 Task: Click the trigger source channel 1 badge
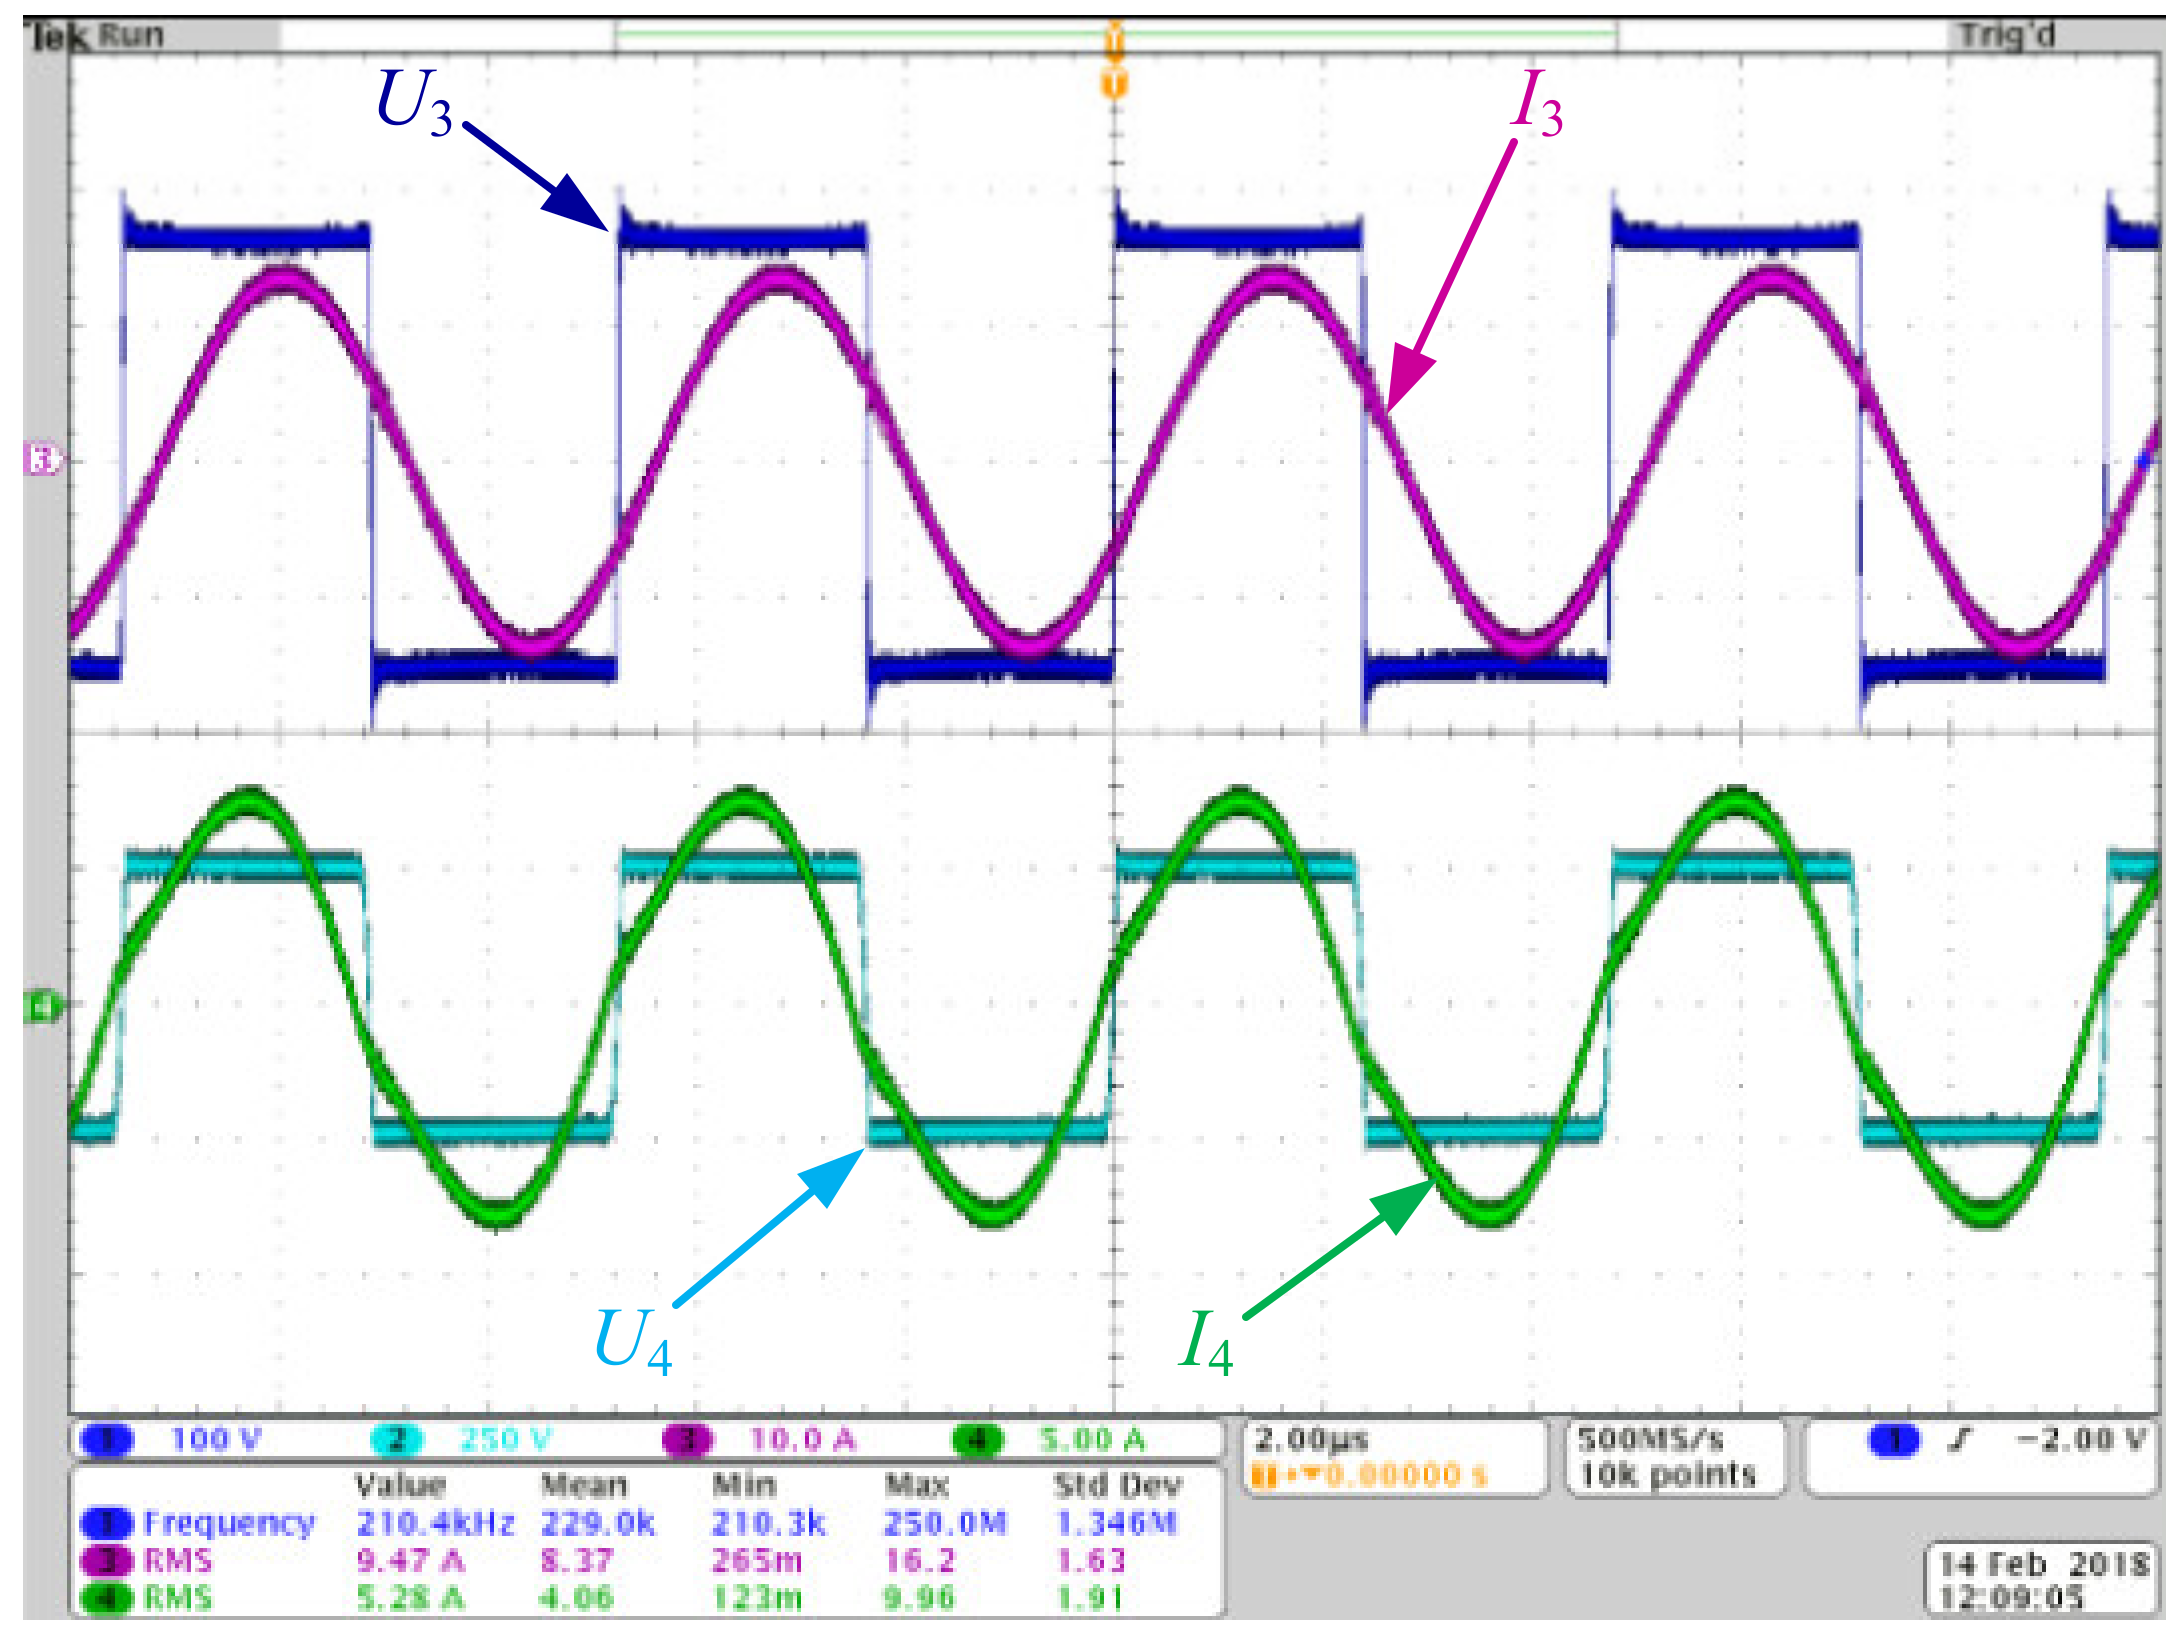pos(1894,1440)
